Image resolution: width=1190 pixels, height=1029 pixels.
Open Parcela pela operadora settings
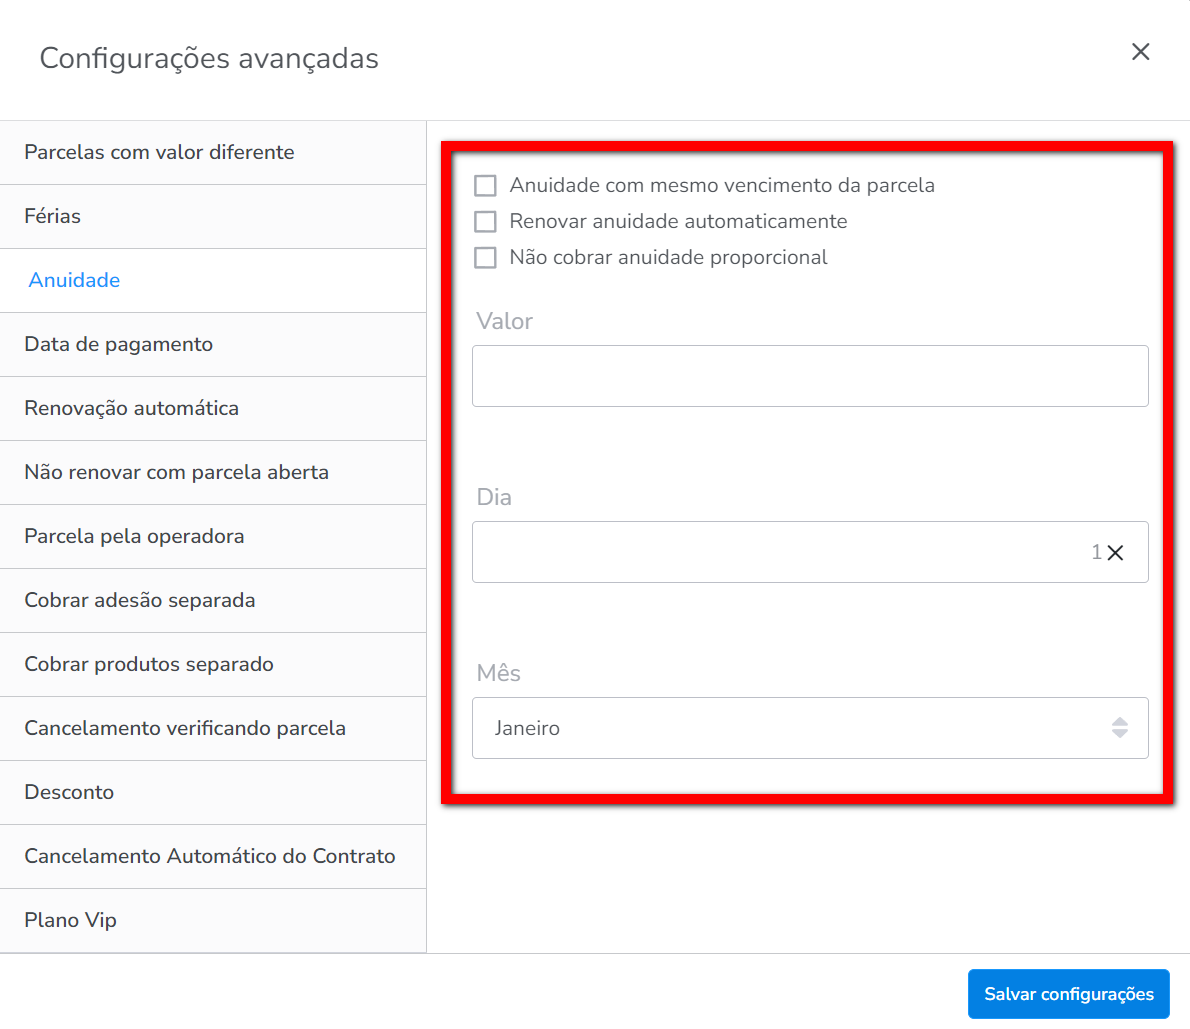coord(135,537)
